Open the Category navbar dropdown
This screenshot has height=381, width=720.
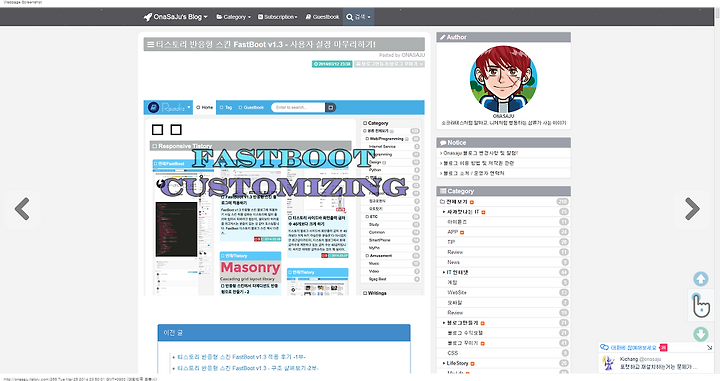[x=233, y=17]
